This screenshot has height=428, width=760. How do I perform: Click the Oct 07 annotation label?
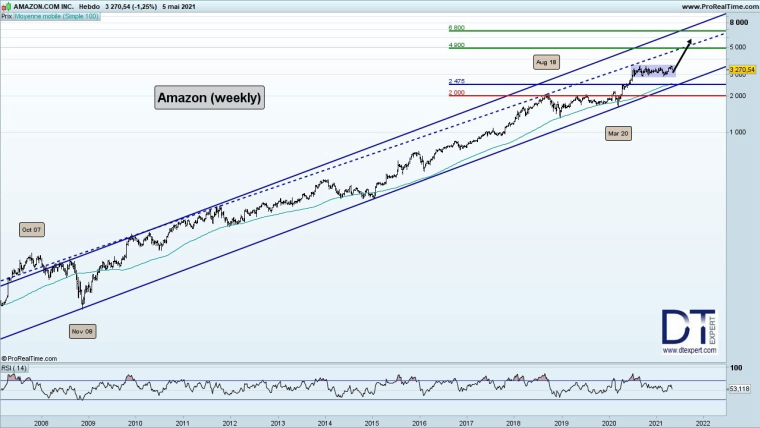[32, 230]
